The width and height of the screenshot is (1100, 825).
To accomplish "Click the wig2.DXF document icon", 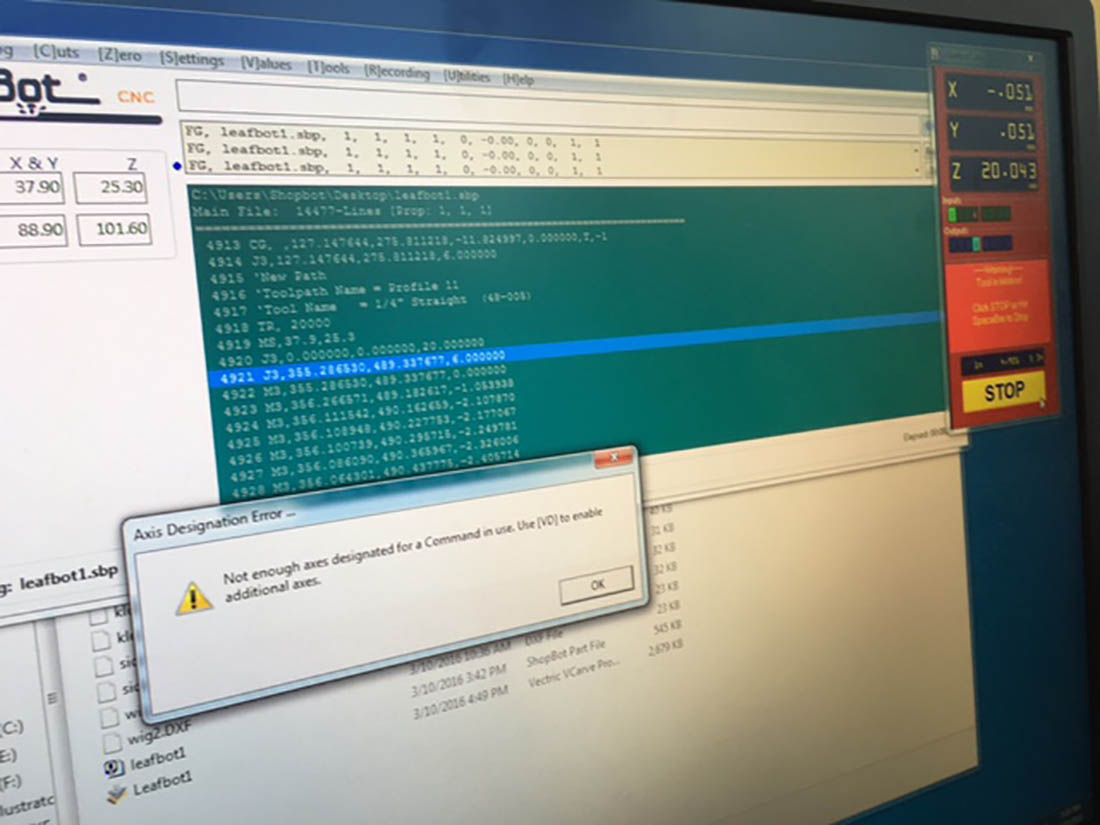I will tap(112, 742).
